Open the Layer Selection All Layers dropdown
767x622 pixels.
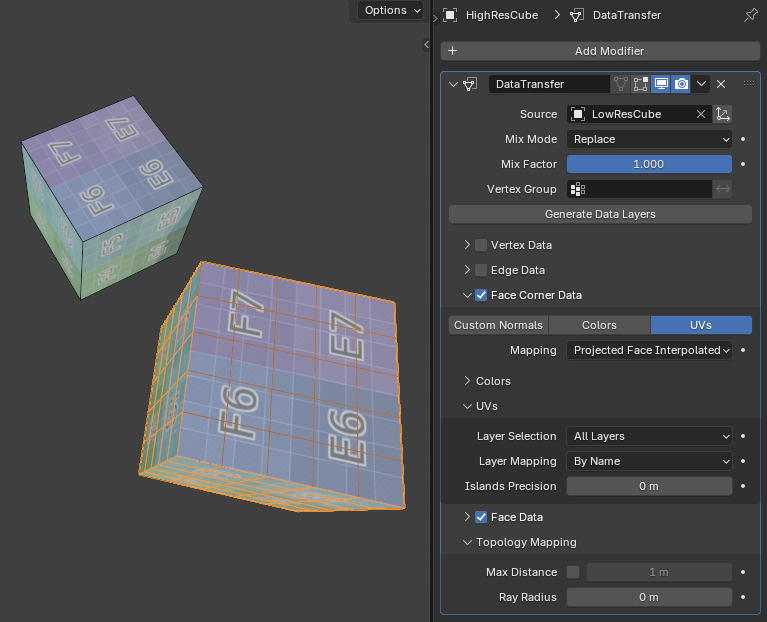click(x=649, y=436)
